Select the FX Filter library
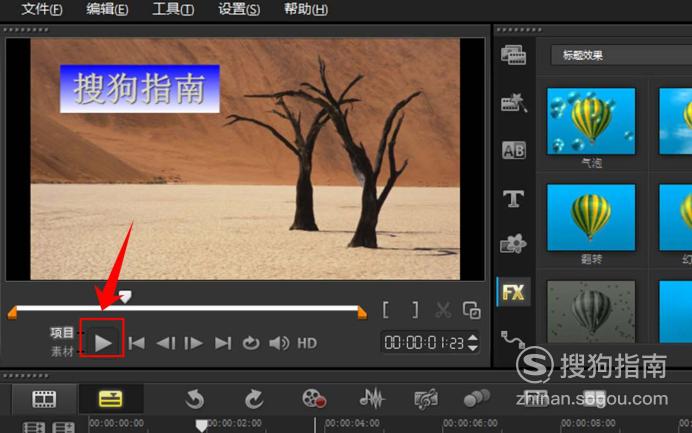The width and height of the screenshot is (692, 433). (513, 292)
